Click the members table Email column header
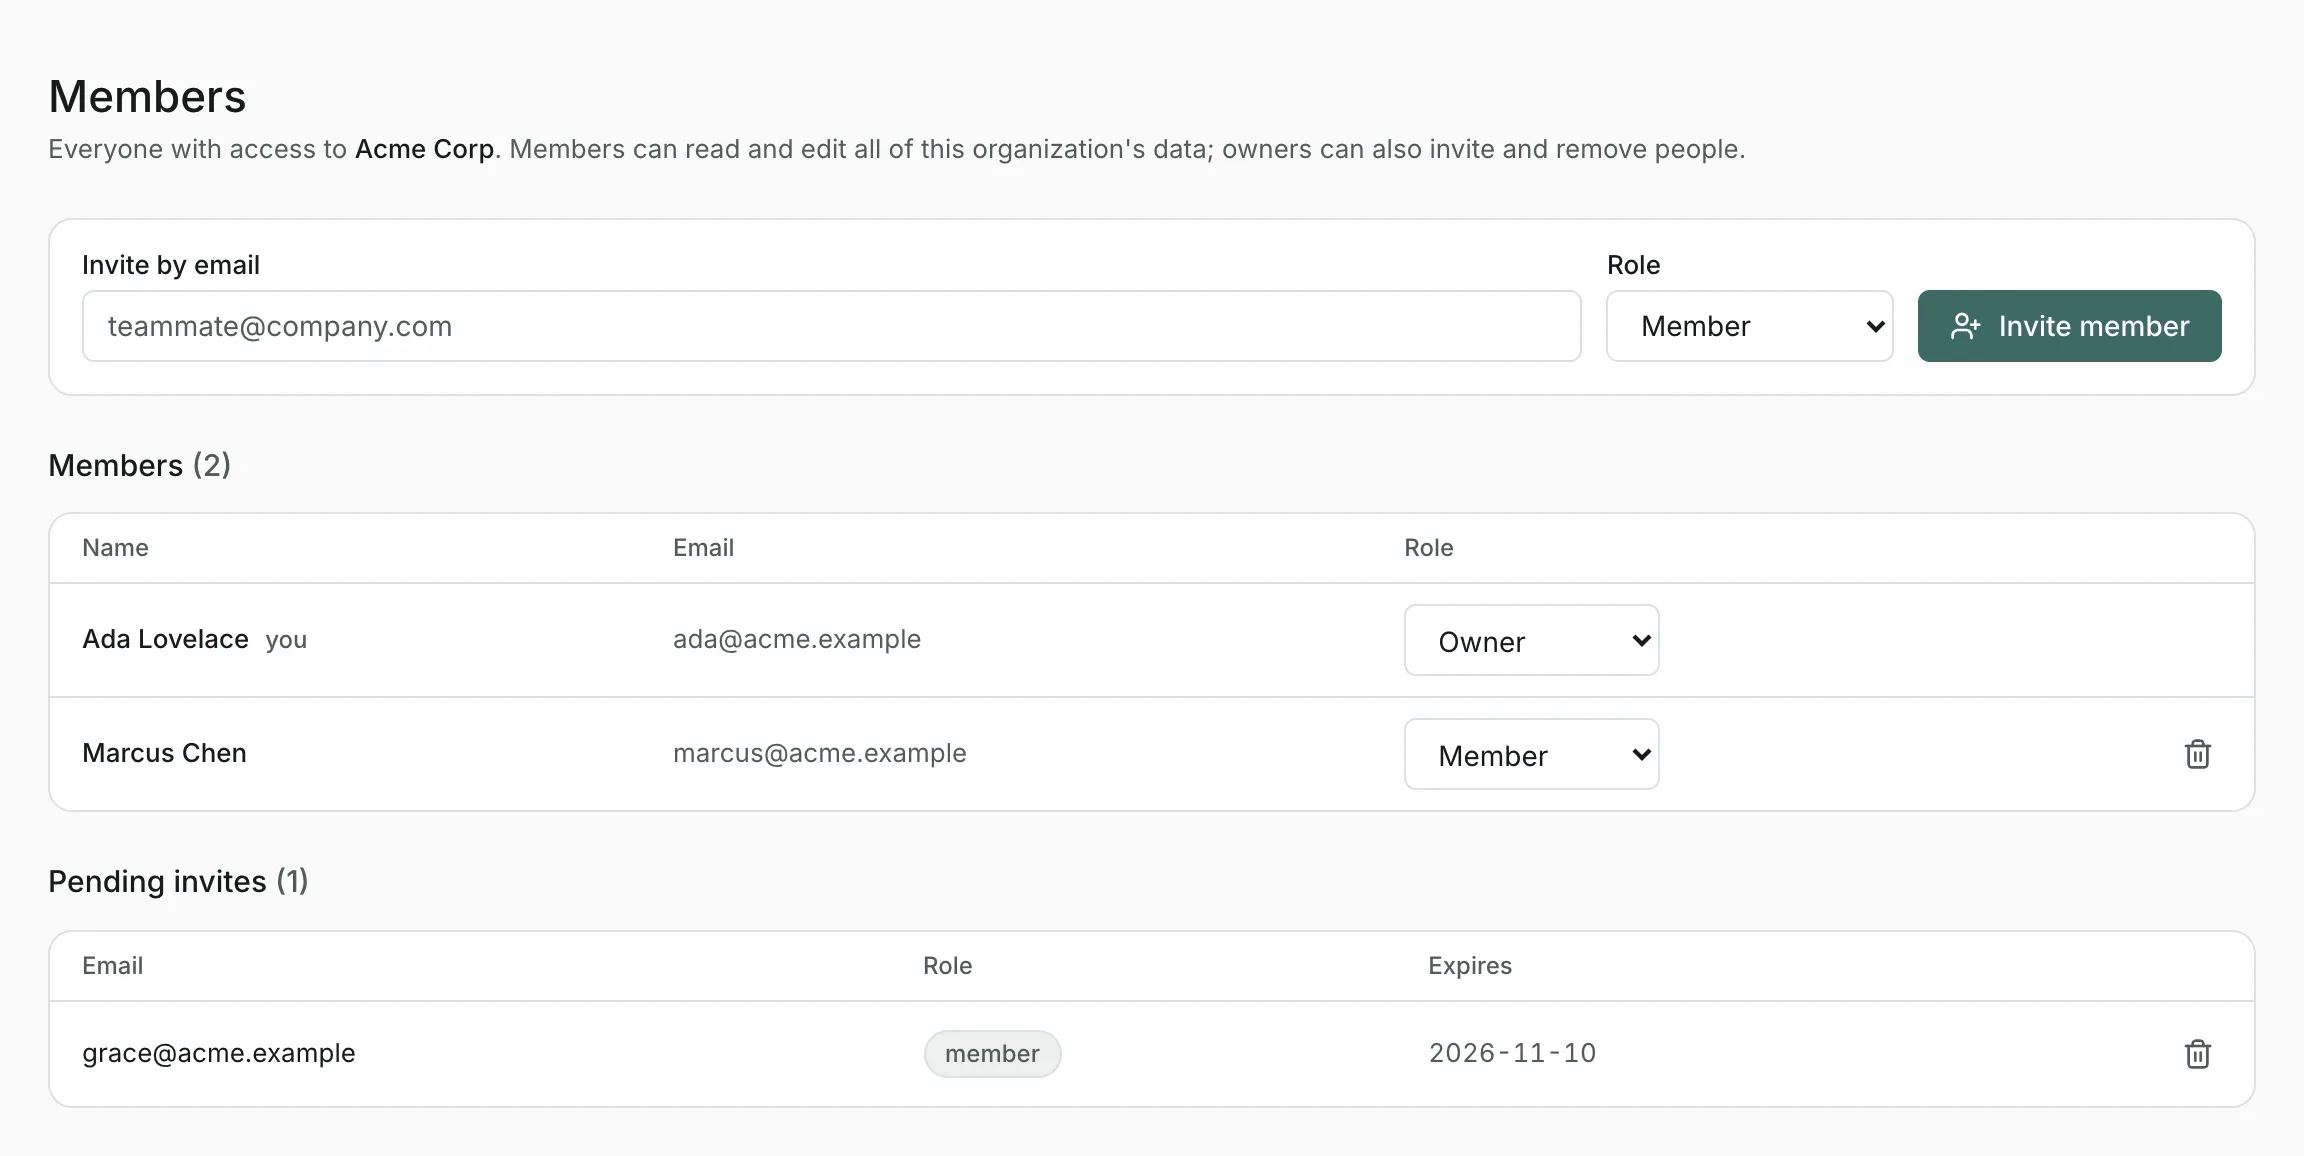 [x=703, y=548]
